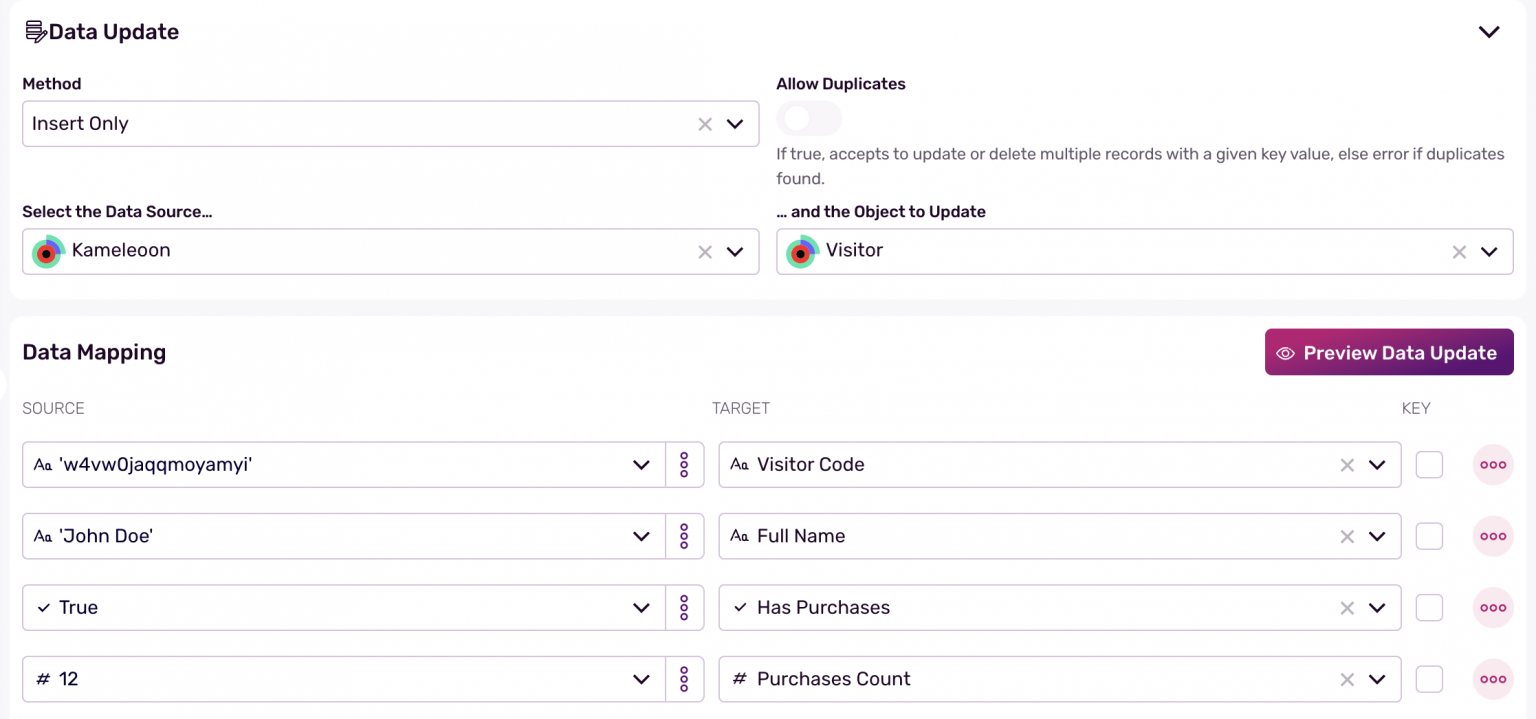
Task: Click the more options circle for Purchases Count row
Action: (x=1492, y=679)
